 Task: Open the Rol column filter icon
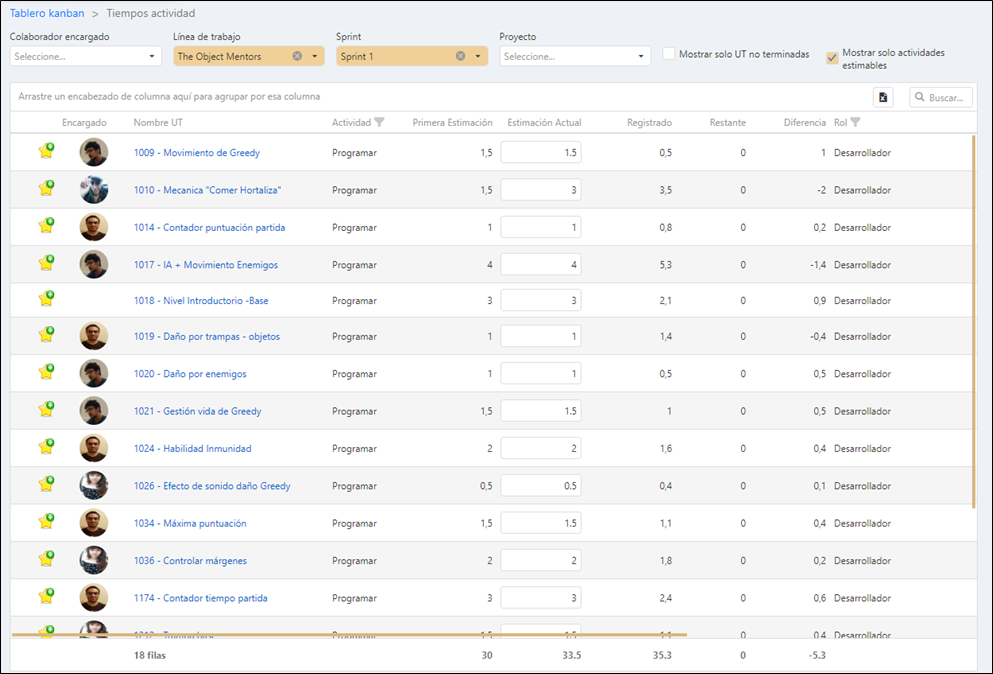[855, 123]
